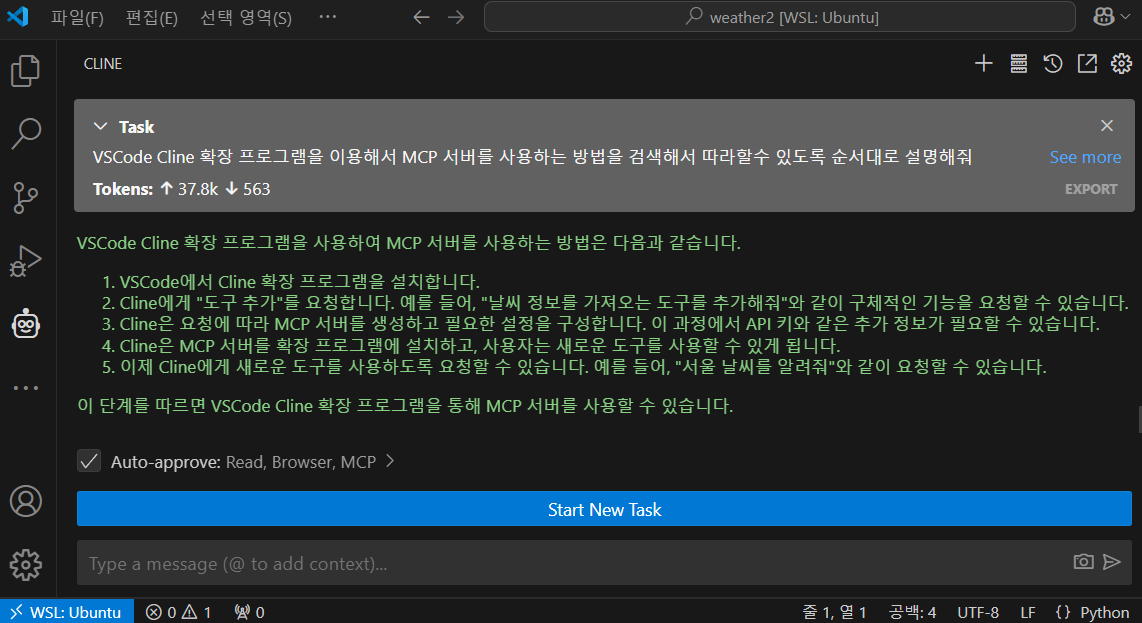The image size is (1142, 623).
Task: Open the Accounts menu icon
Action: click(x=25, y=501)
